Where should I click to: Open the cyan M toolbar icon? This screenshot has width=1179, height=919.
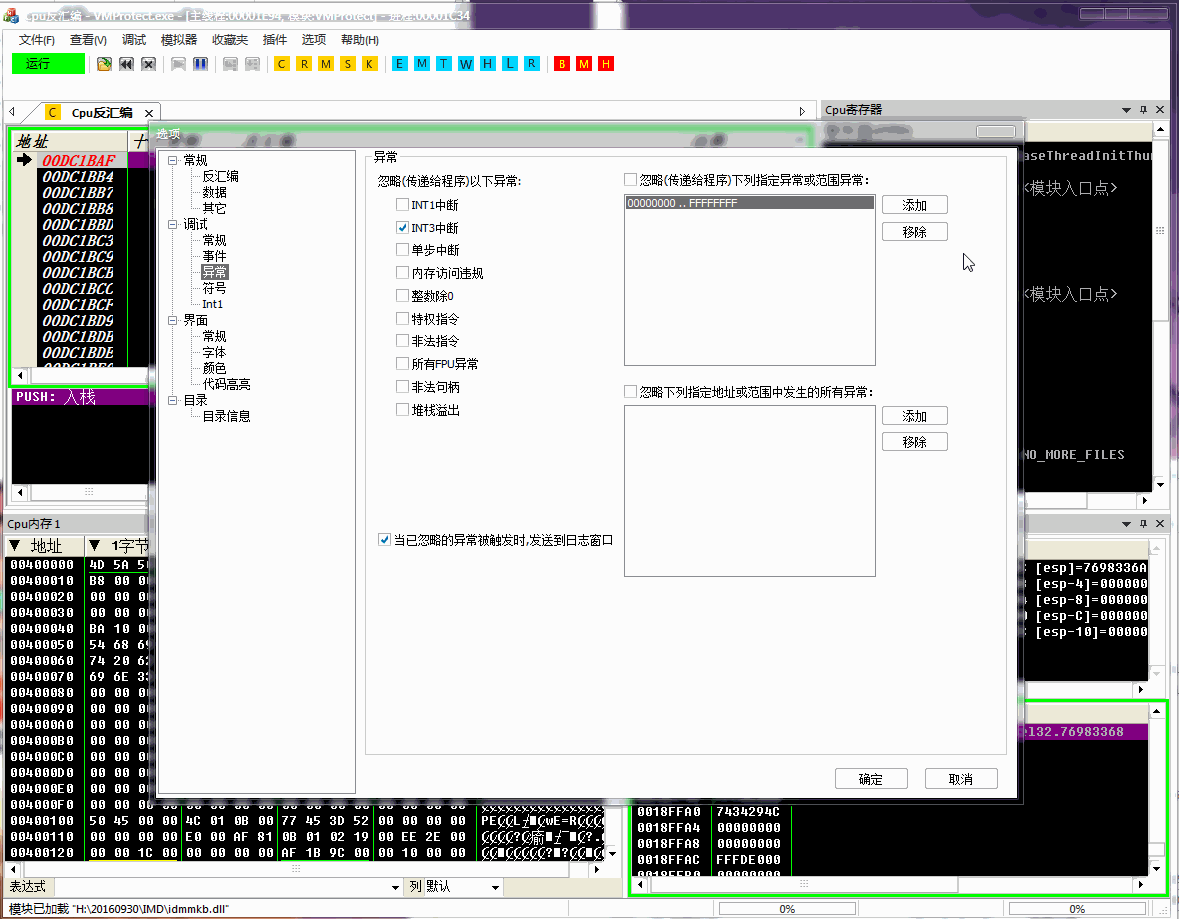[422, 64]
